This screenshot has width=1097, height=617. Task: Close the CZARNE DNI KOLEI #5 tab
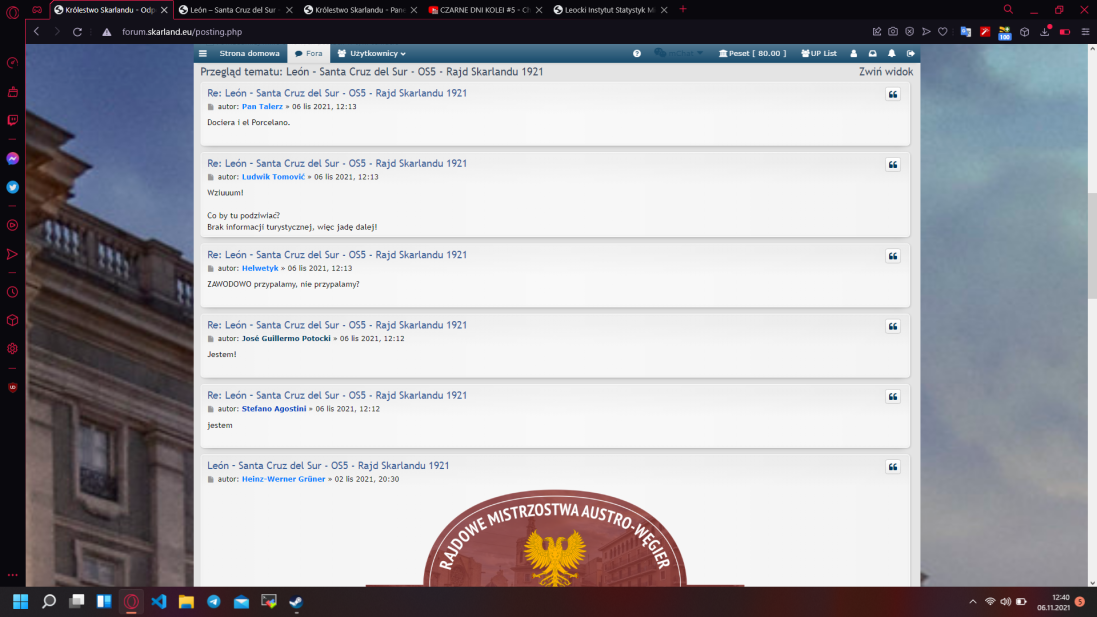point(539,10)
